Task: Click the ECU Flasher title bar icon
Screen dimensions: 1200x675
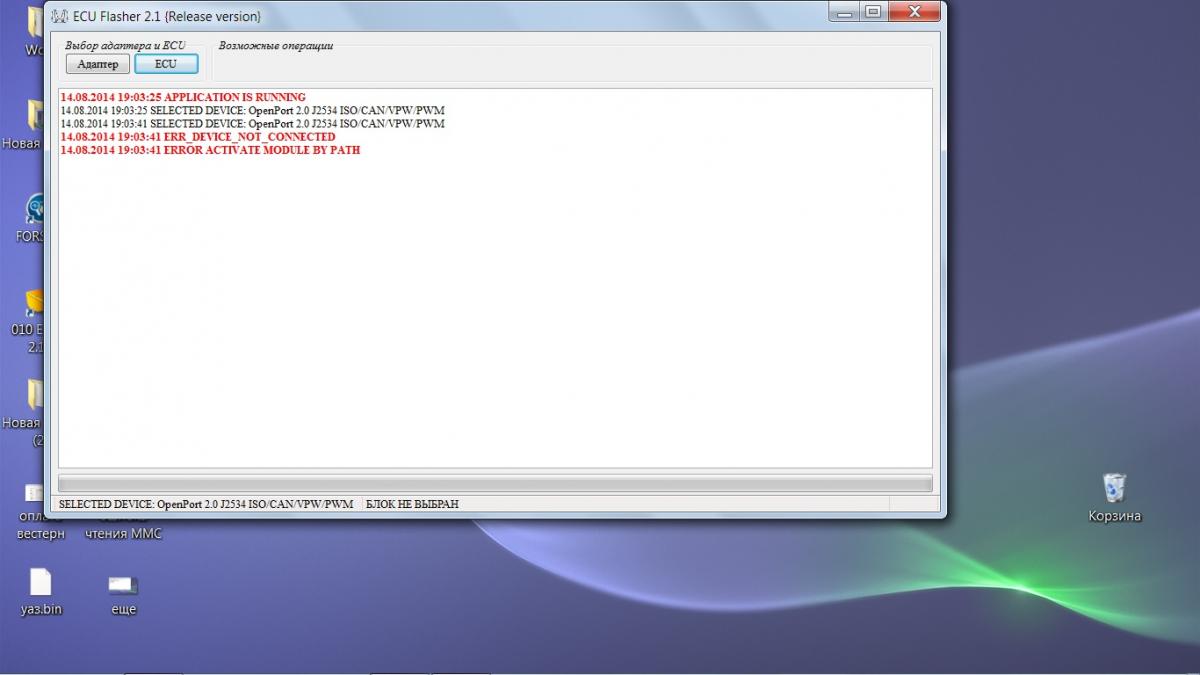Action: [x=59, y=16]
